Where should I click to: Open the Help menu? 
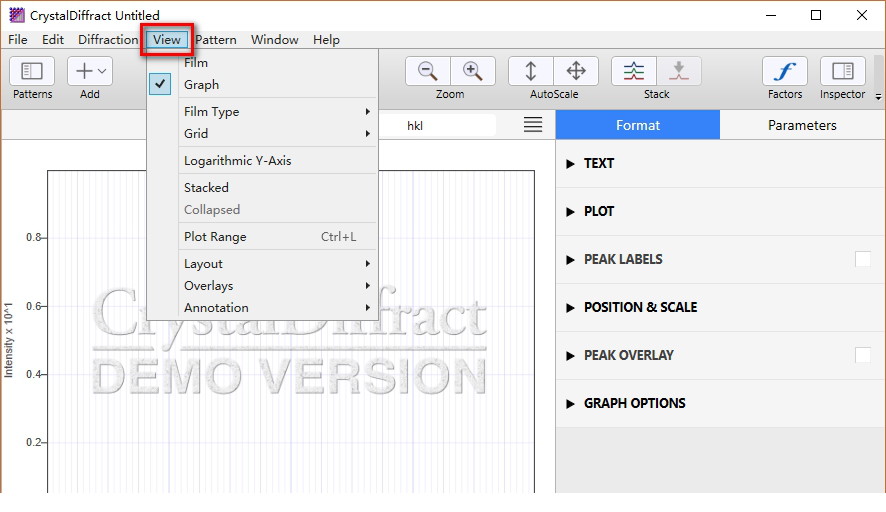point(326,40)
